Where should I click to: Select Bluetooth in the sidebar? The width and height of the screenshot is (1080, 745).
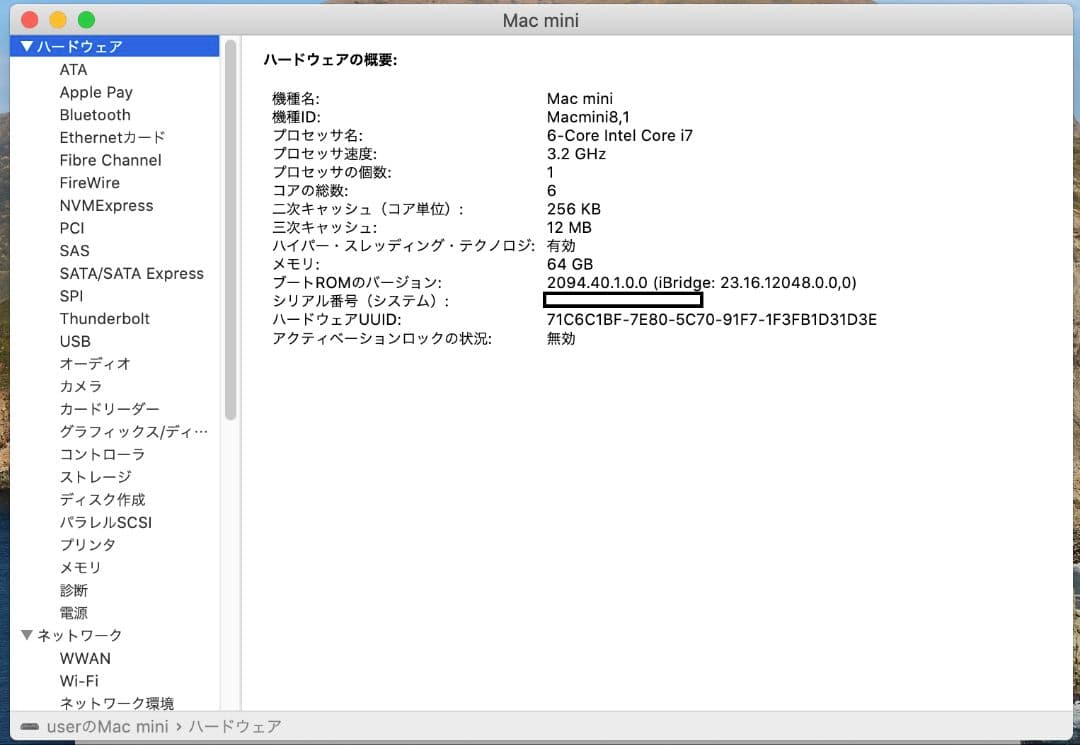[x=94, y=115]
